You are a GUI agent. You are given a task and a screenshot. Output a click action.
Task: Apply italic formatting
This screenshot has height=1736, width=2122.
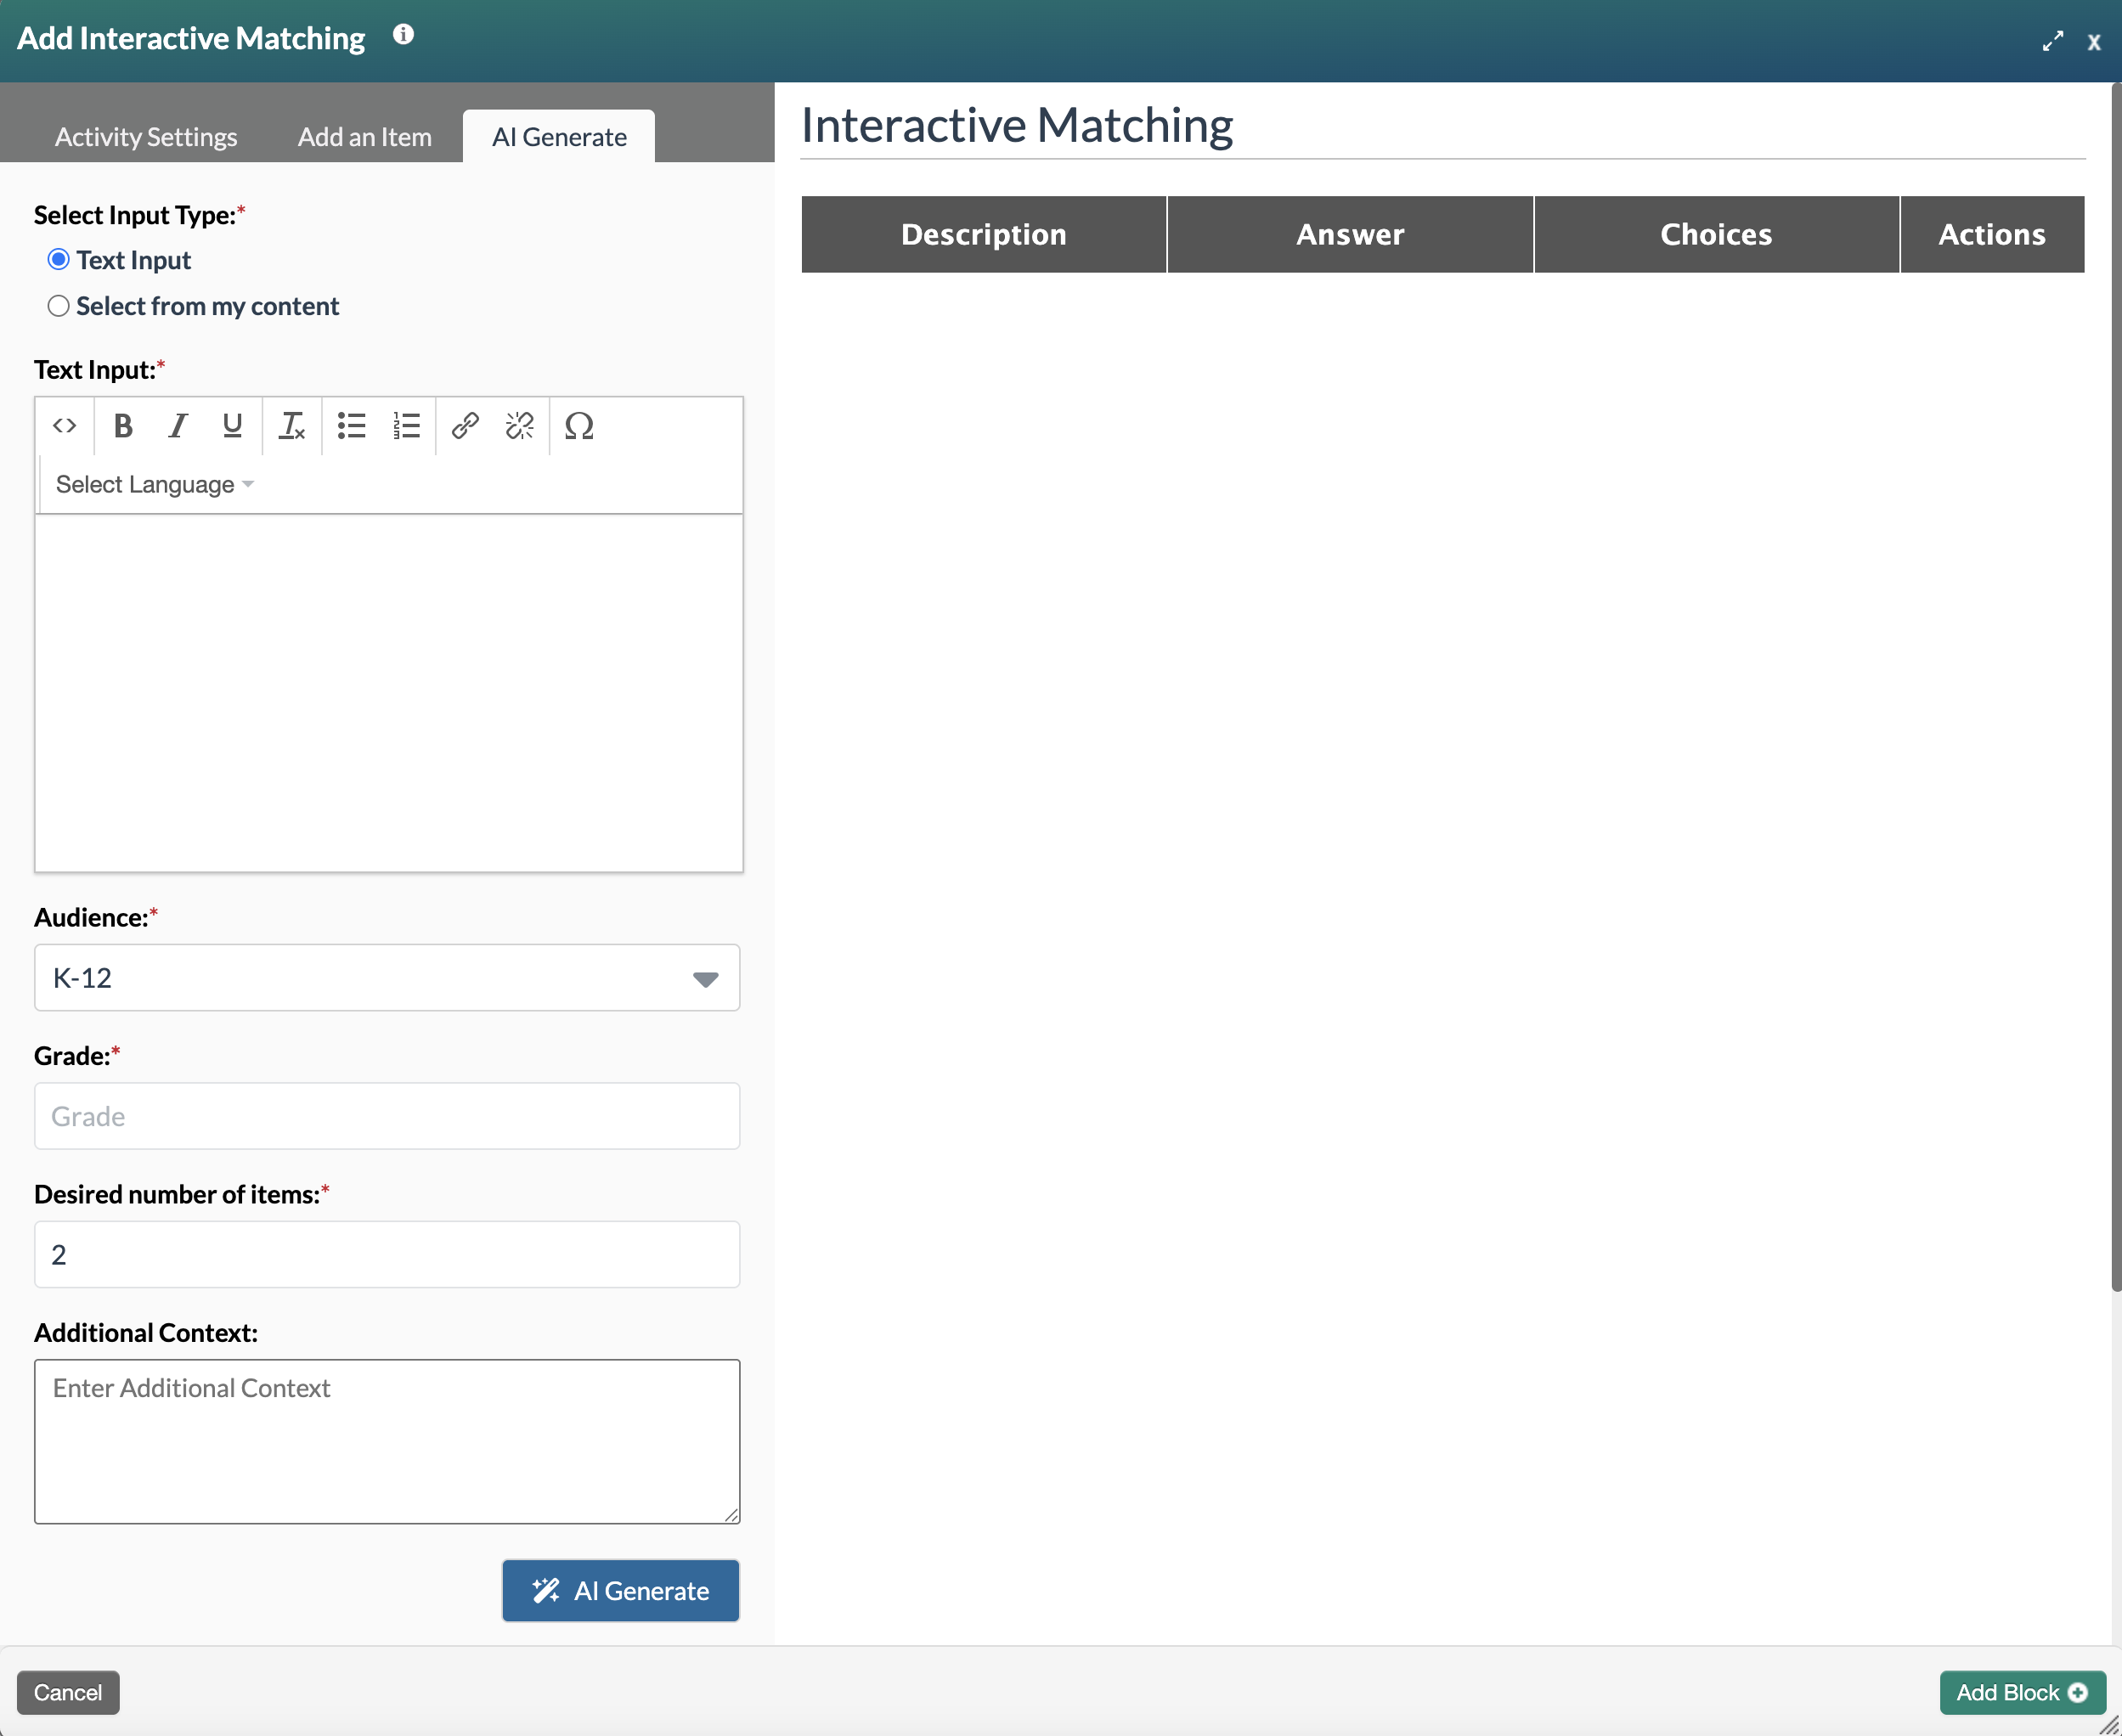pos(177,426)
